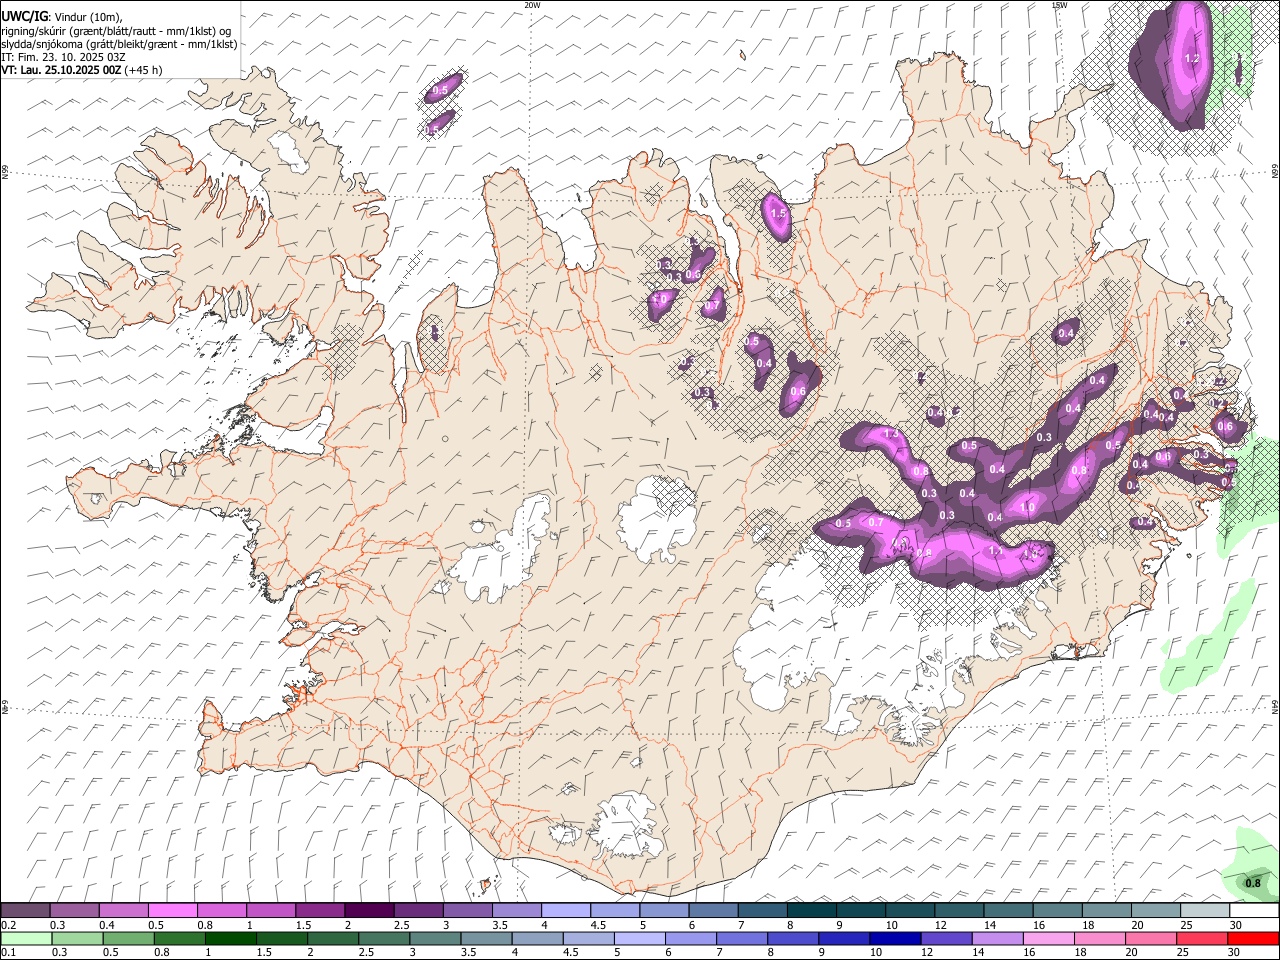
Task: Select darkest green bottom swatch between 1 and 1.5
Action: [x=230, y=938]
